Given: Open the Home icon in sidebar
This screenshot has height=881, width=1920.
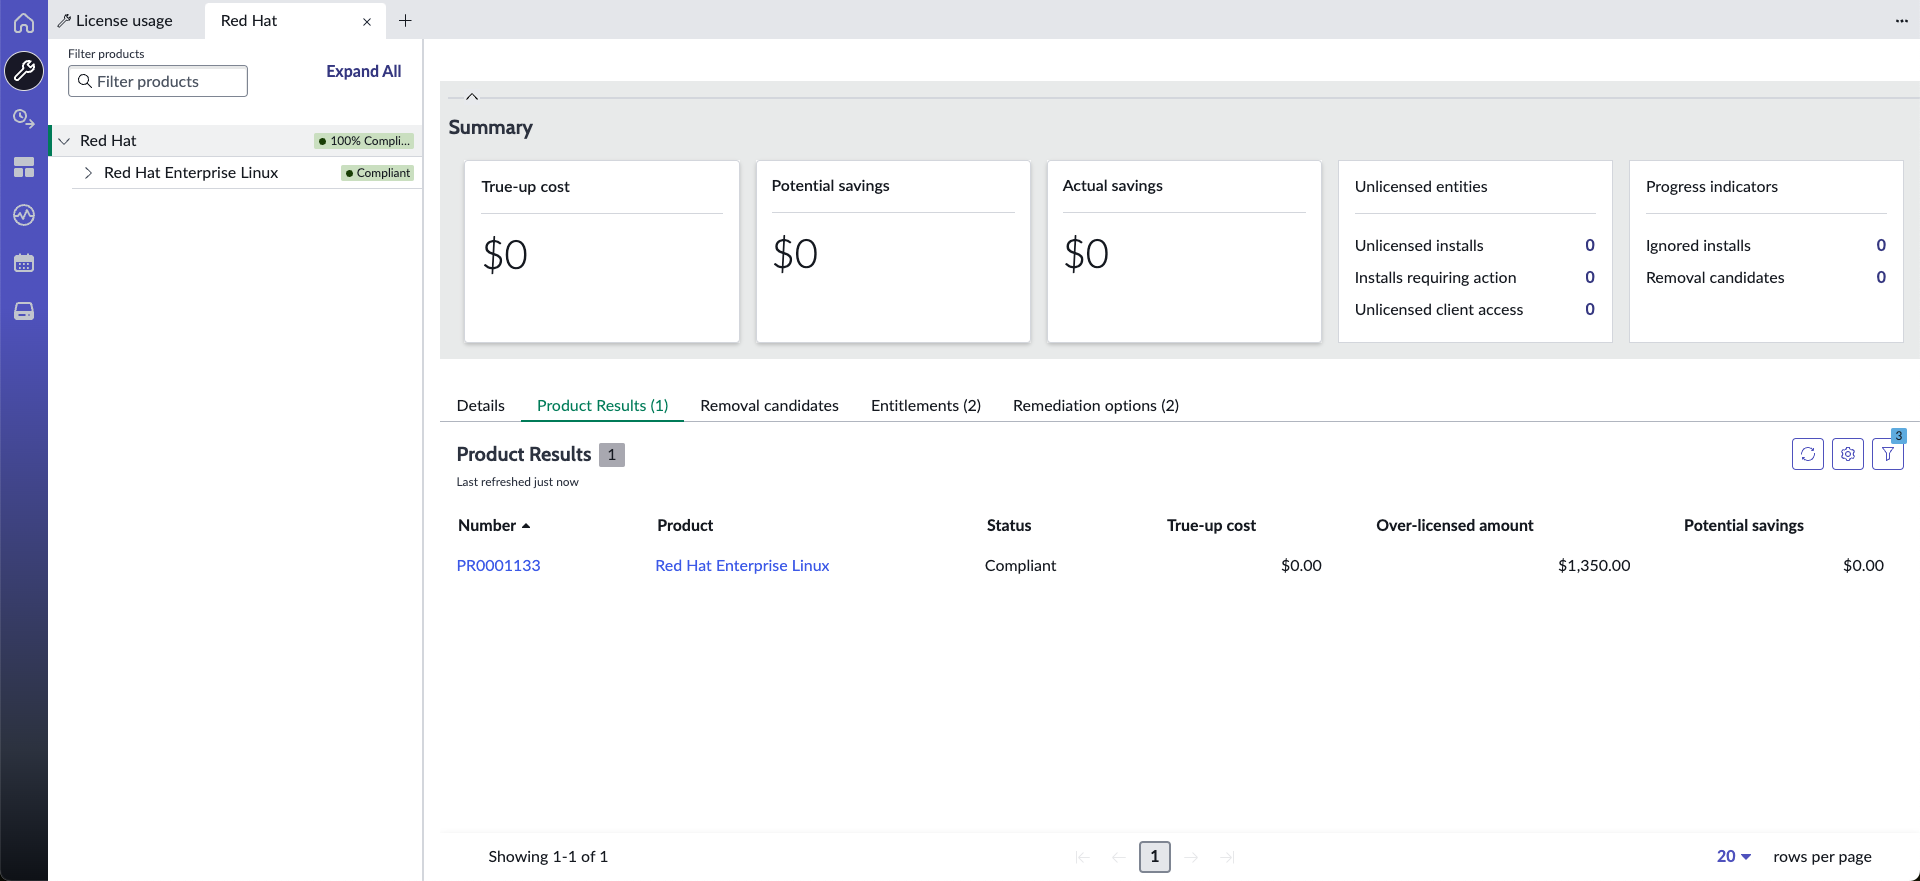Looking at the screenshot, I should [24, 23].
